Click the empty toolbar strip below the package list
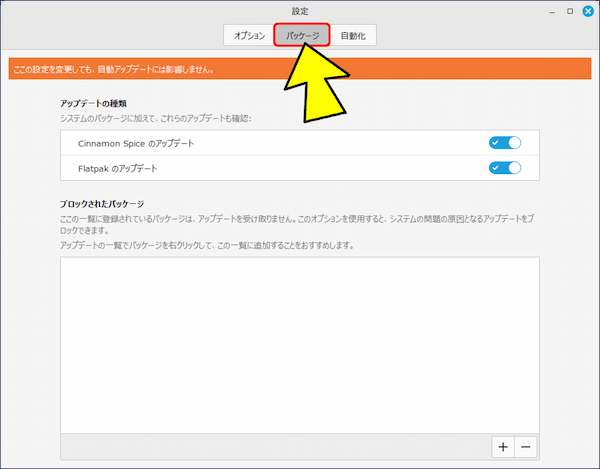Screen dimensions: 600x469 point(270,446)
